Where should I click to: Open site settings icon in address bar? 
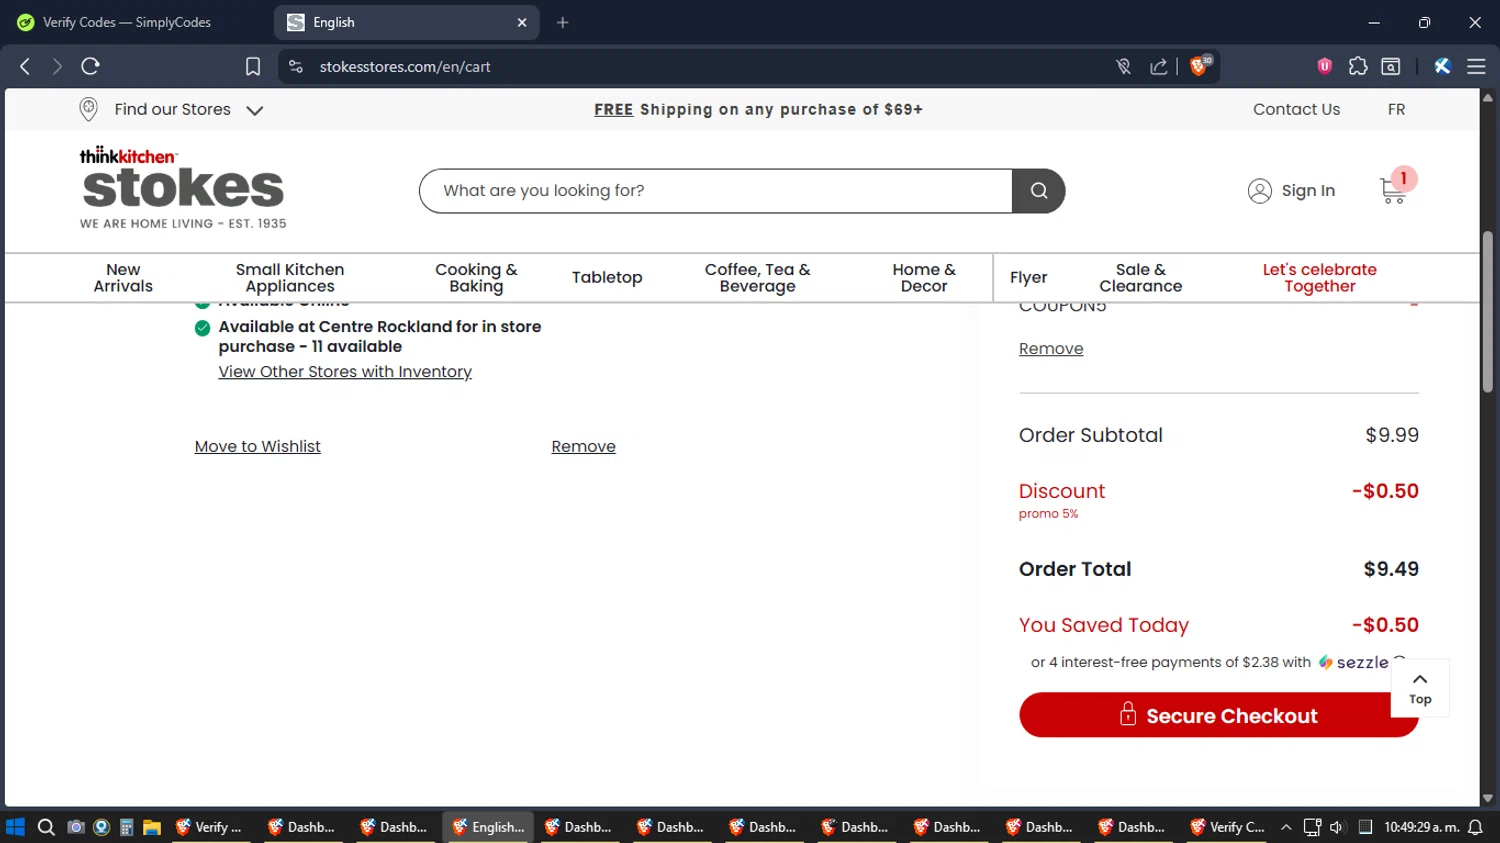click(x=295, y=66)
